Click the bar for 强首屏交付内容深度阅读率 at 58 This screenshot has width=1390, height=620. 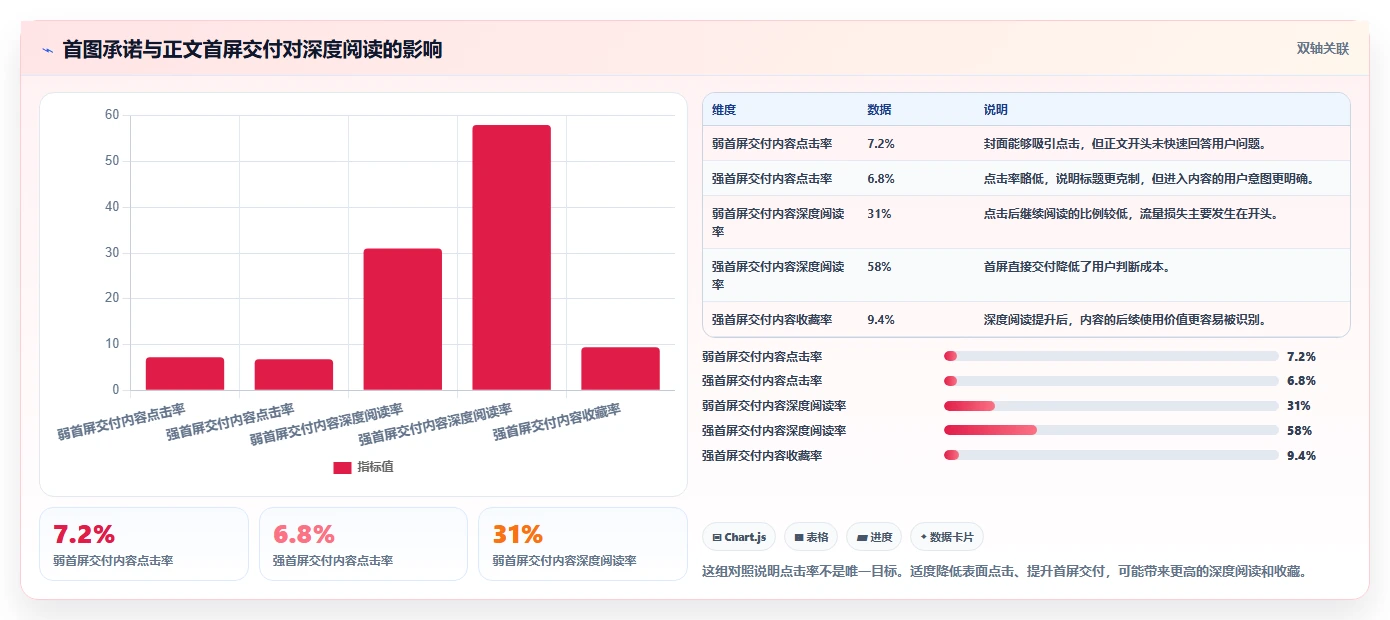click(512, 257)
